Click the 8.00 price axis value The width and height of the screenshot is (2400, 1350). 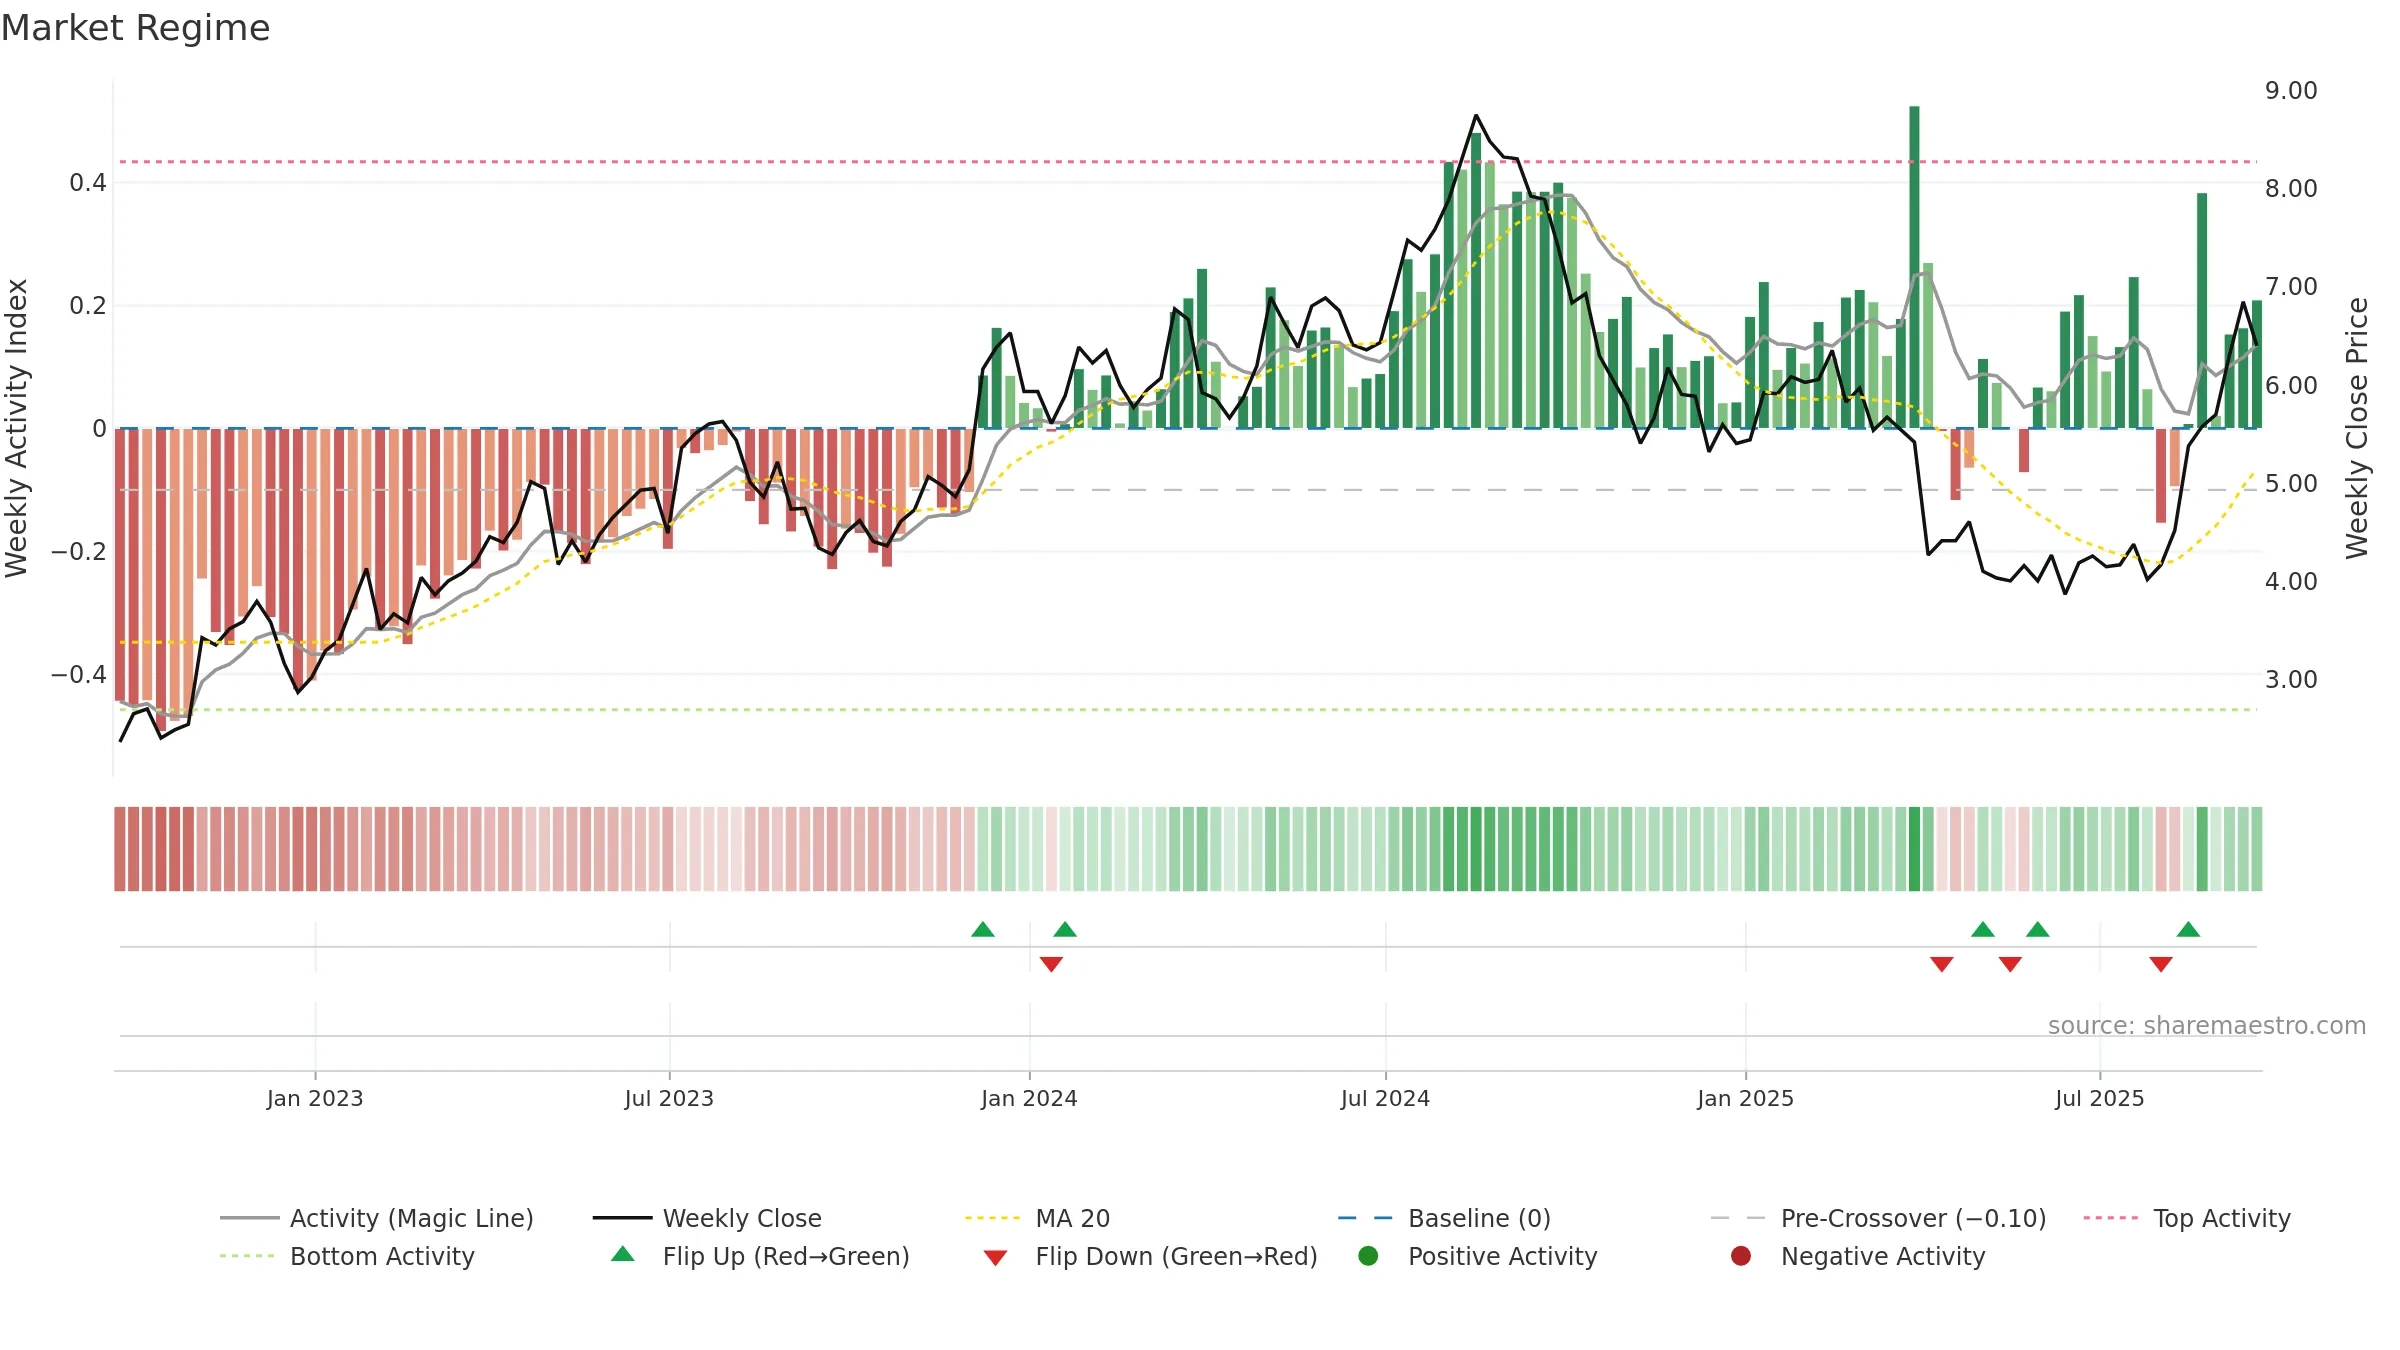pyautogui.click(x=2291, y=188)
